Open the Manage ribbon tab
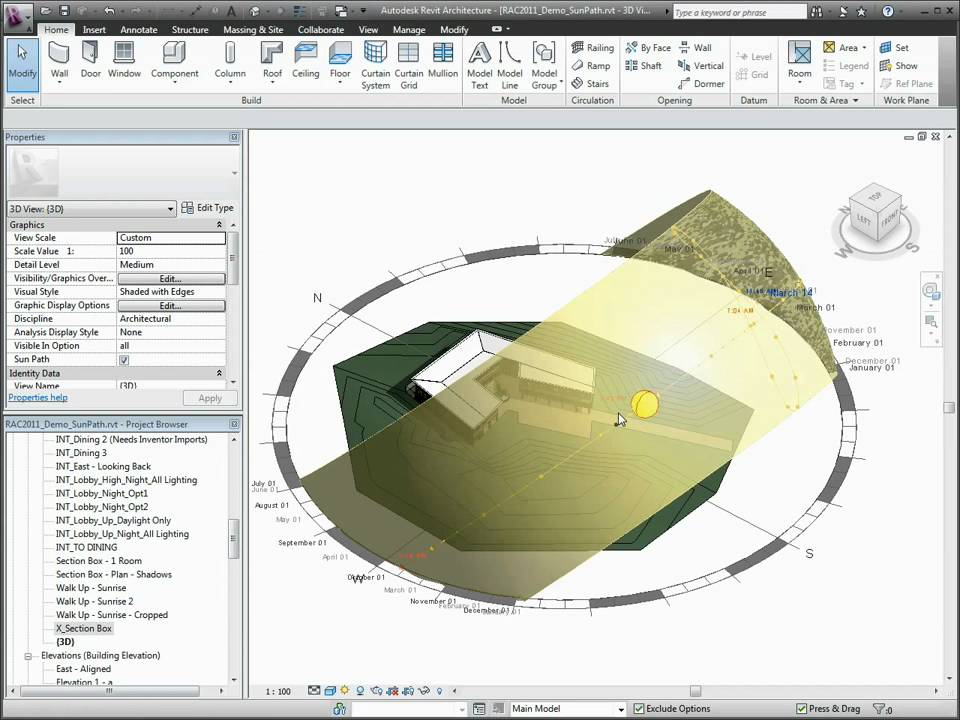This screenshot has width=960, height=720. (408, 29)
